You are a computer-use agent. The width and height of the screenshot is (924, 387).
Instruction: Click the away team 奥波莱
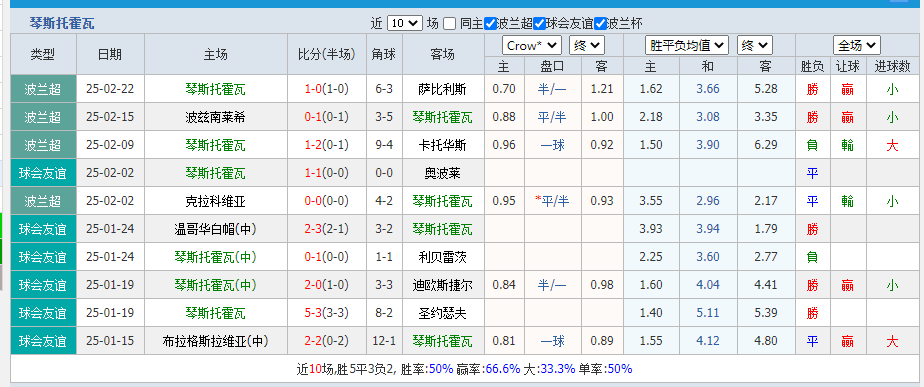coord(443,173)
